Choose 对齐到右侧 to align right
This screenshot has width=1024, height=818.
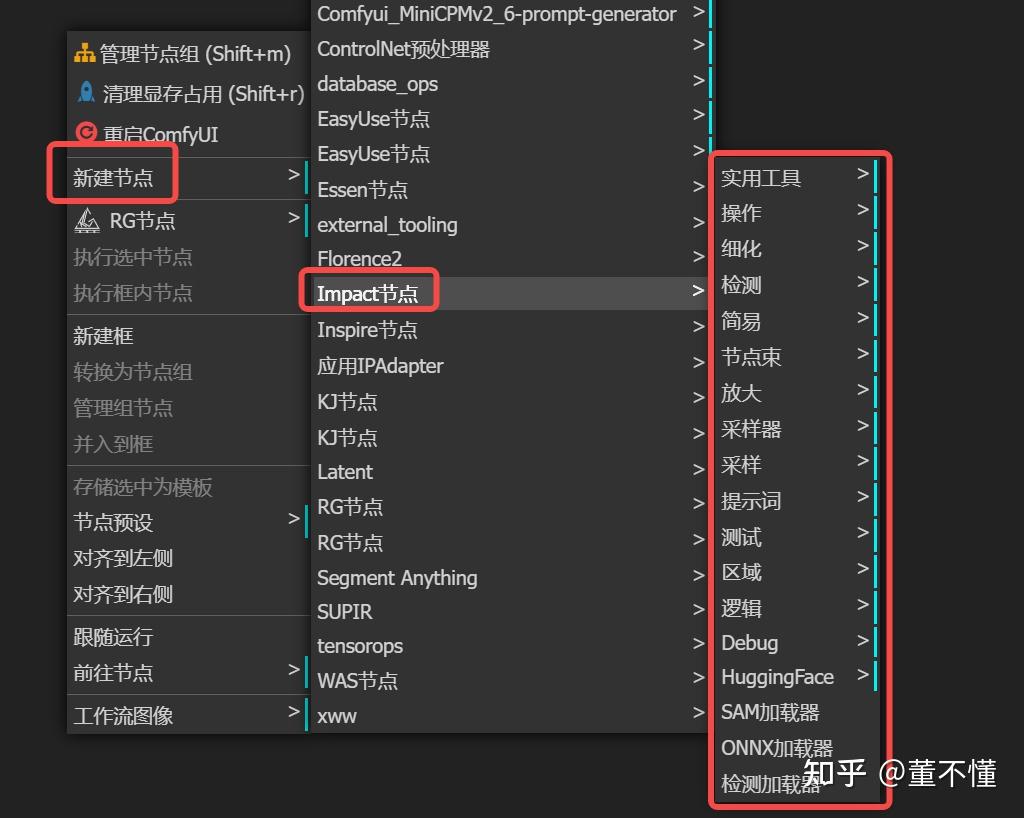[x=187, y=595]
